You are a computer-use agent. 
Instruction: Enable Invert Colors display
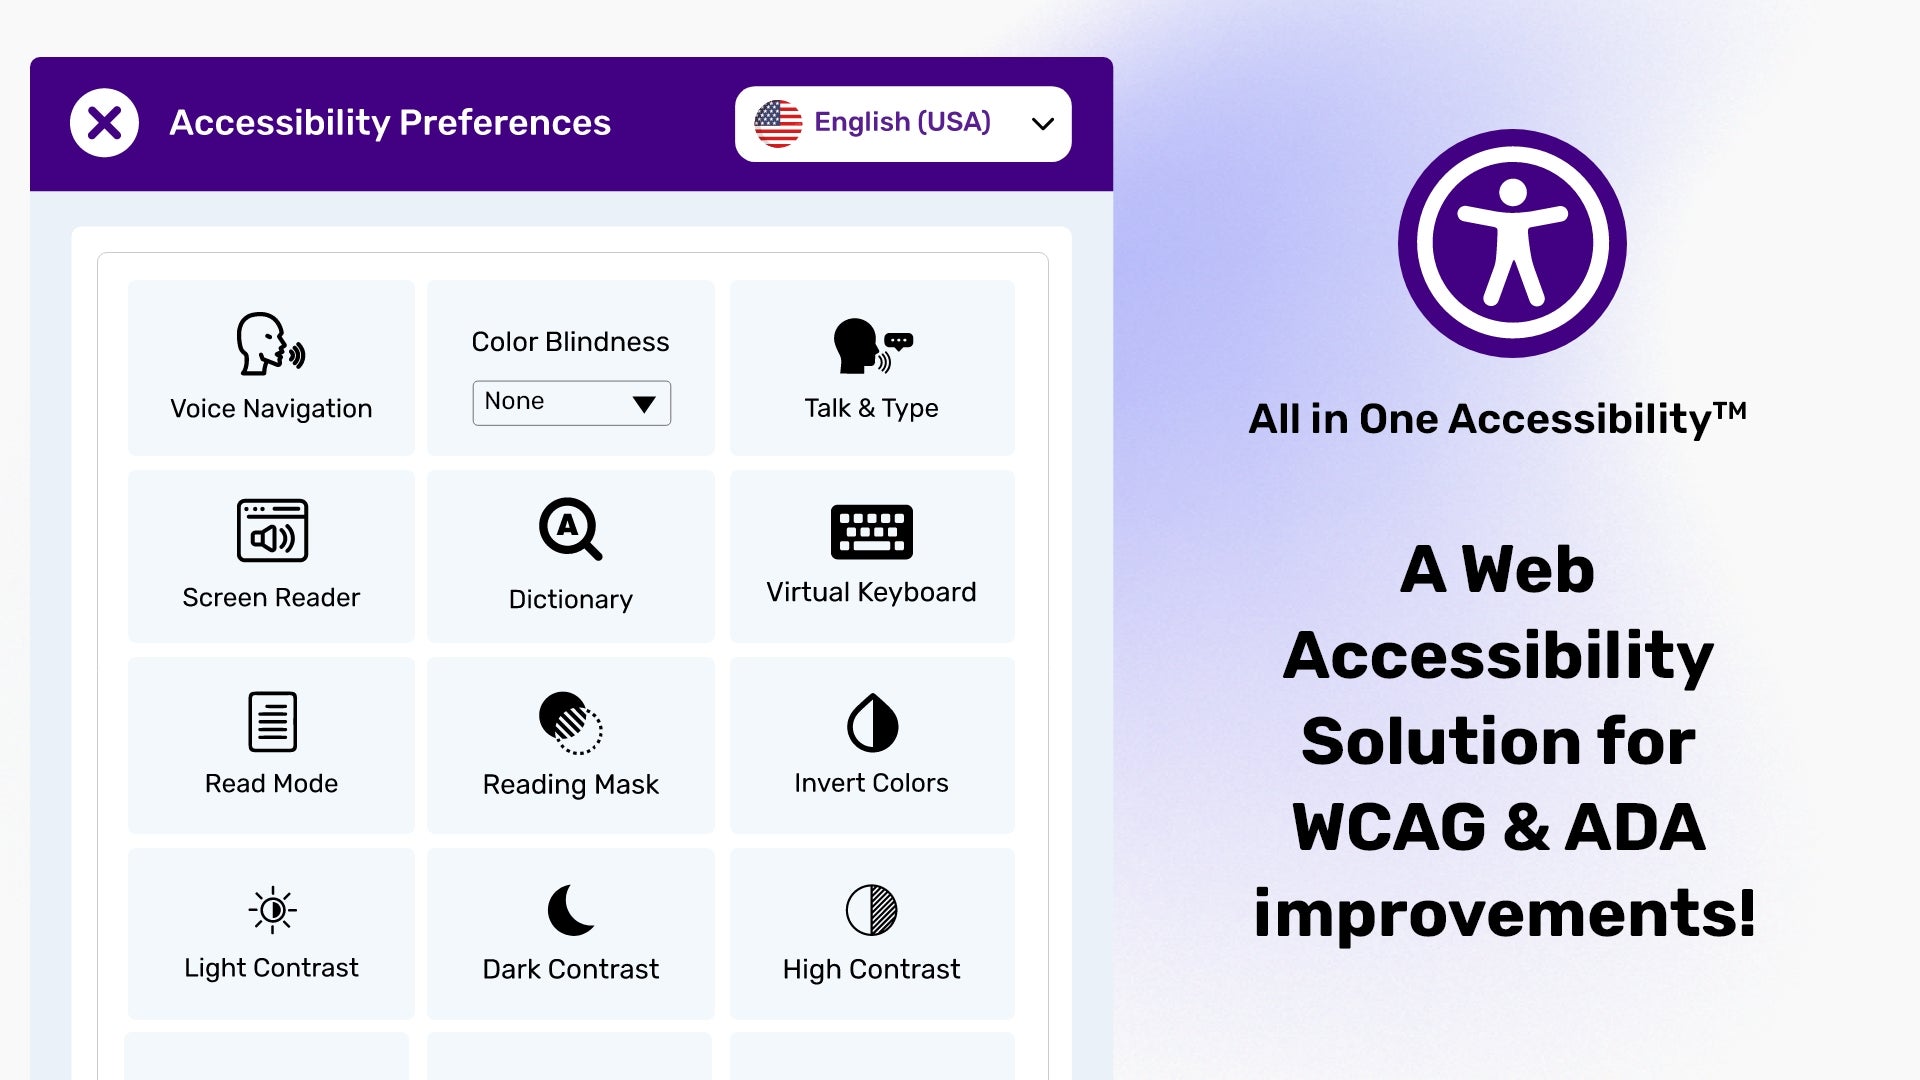point(870,742)
